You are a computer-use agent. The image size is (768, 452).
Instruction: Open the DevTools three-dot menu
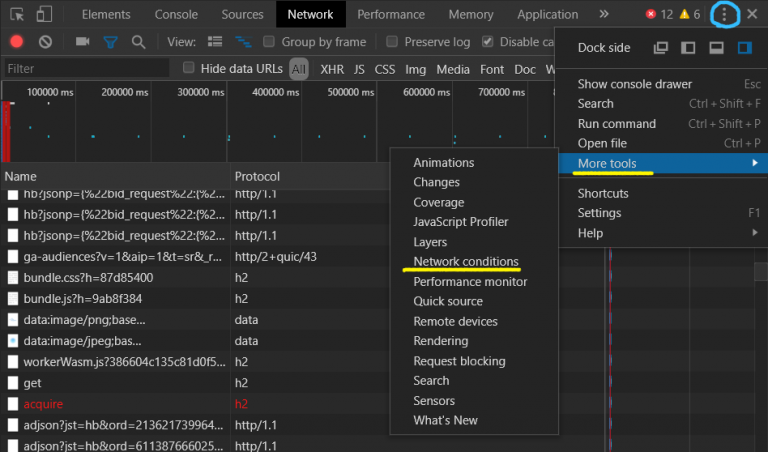coord(724,15)
